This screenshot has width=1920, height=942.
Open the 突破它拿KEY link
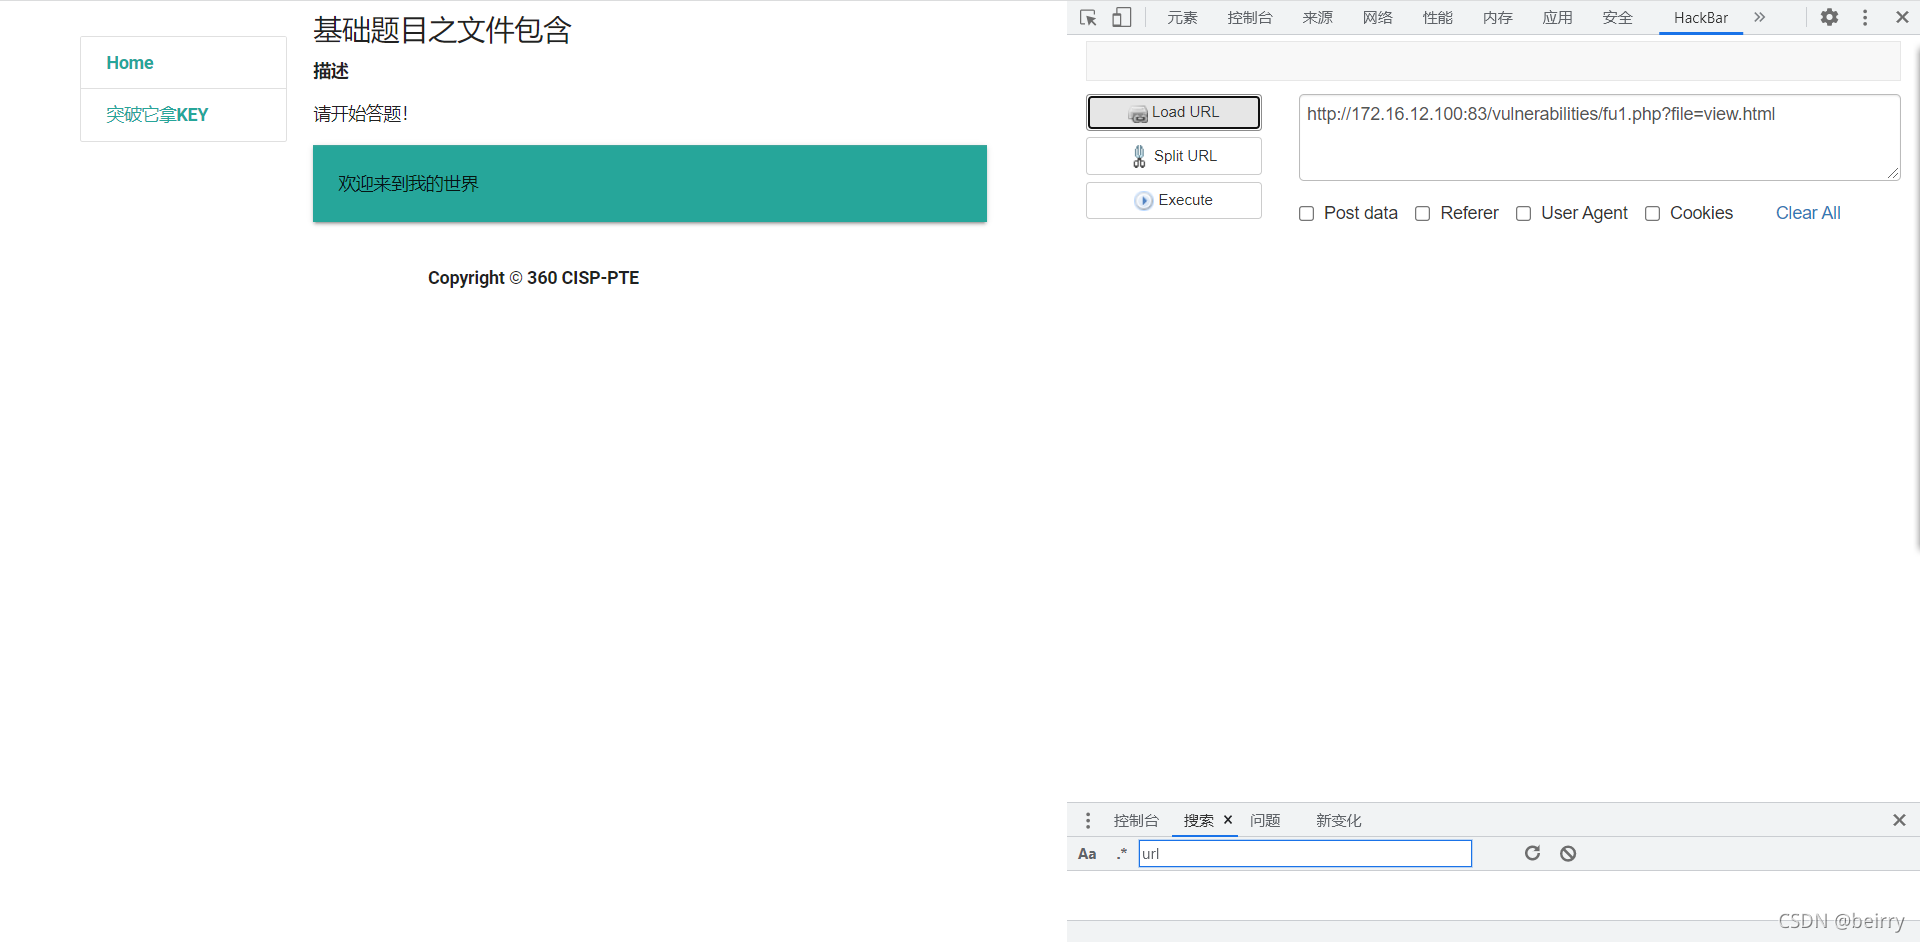157,115
